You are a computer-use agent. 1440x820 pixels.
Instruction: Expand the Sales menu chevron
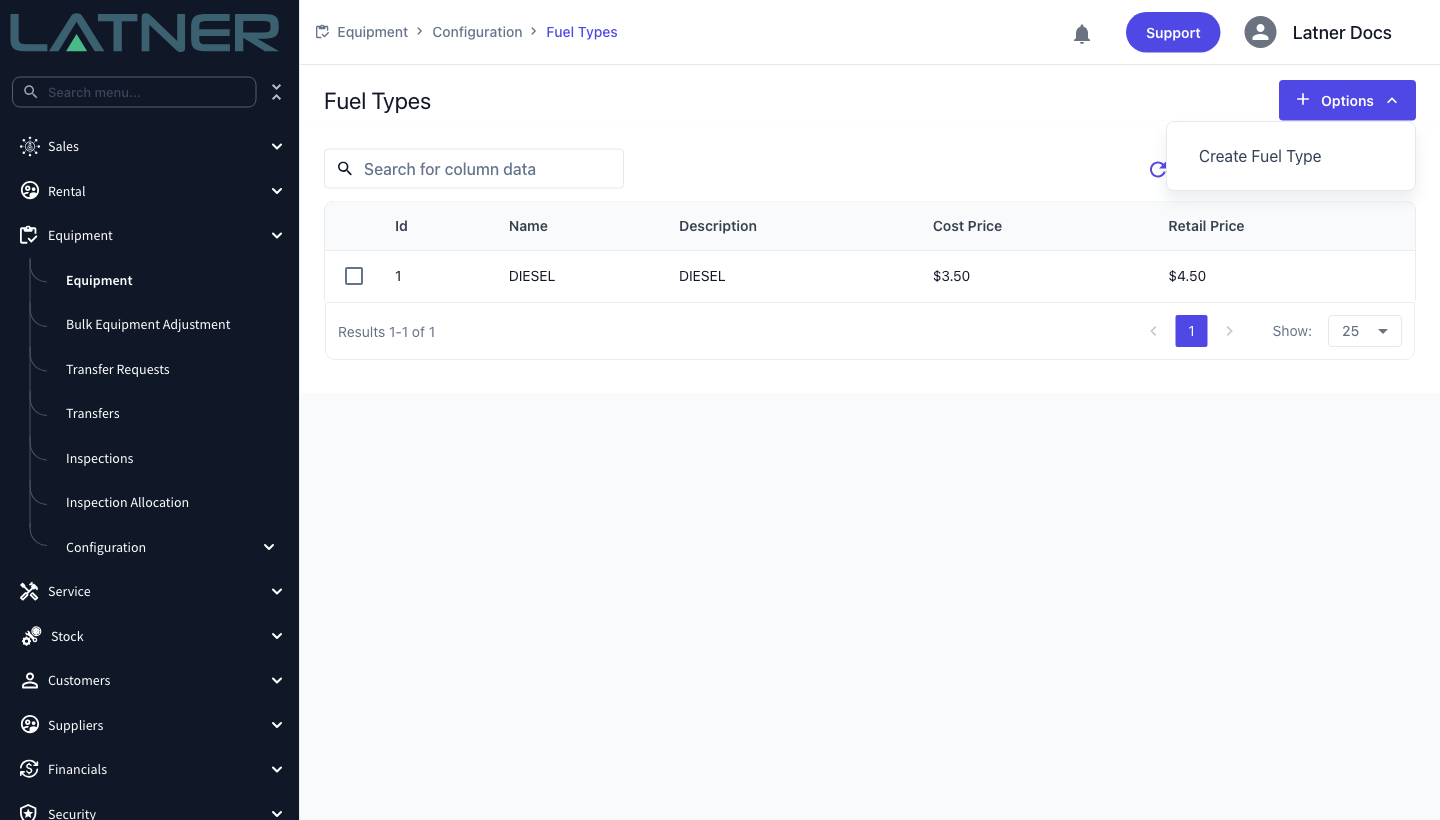pos(277,146)
